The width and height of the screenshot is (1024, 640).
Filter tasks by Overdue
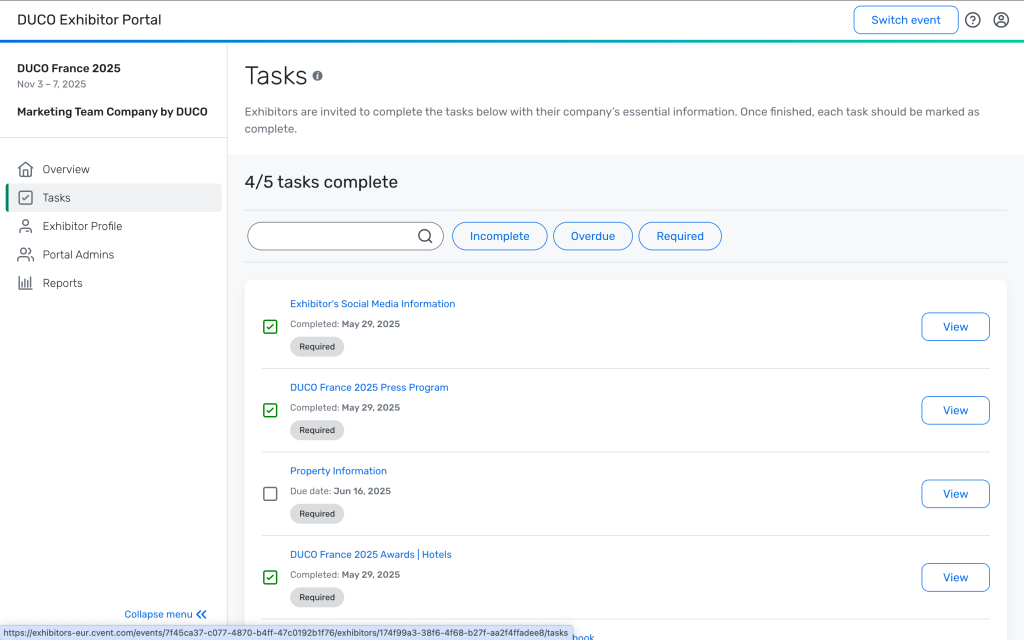coord(592,236)
